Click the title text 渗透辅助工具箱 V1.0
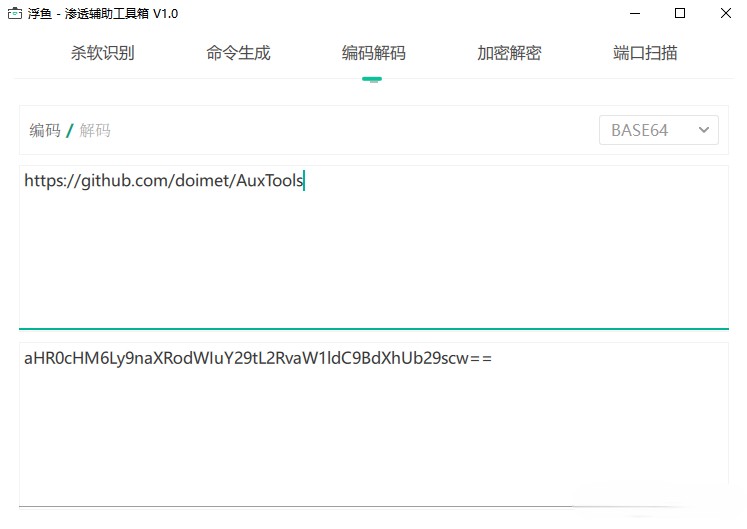 point(121,13)
